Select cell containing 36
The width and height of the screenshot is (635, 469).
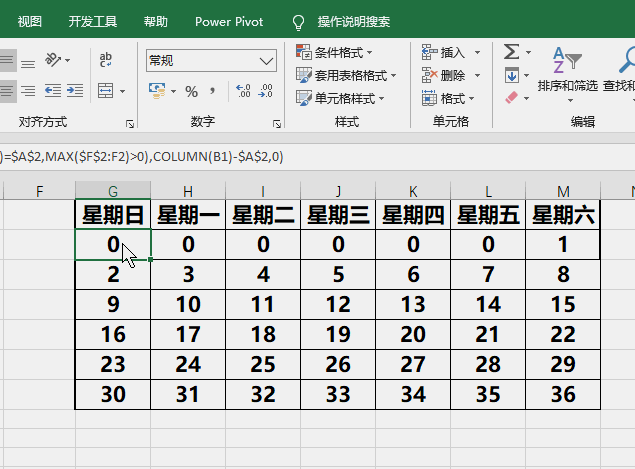563,394
